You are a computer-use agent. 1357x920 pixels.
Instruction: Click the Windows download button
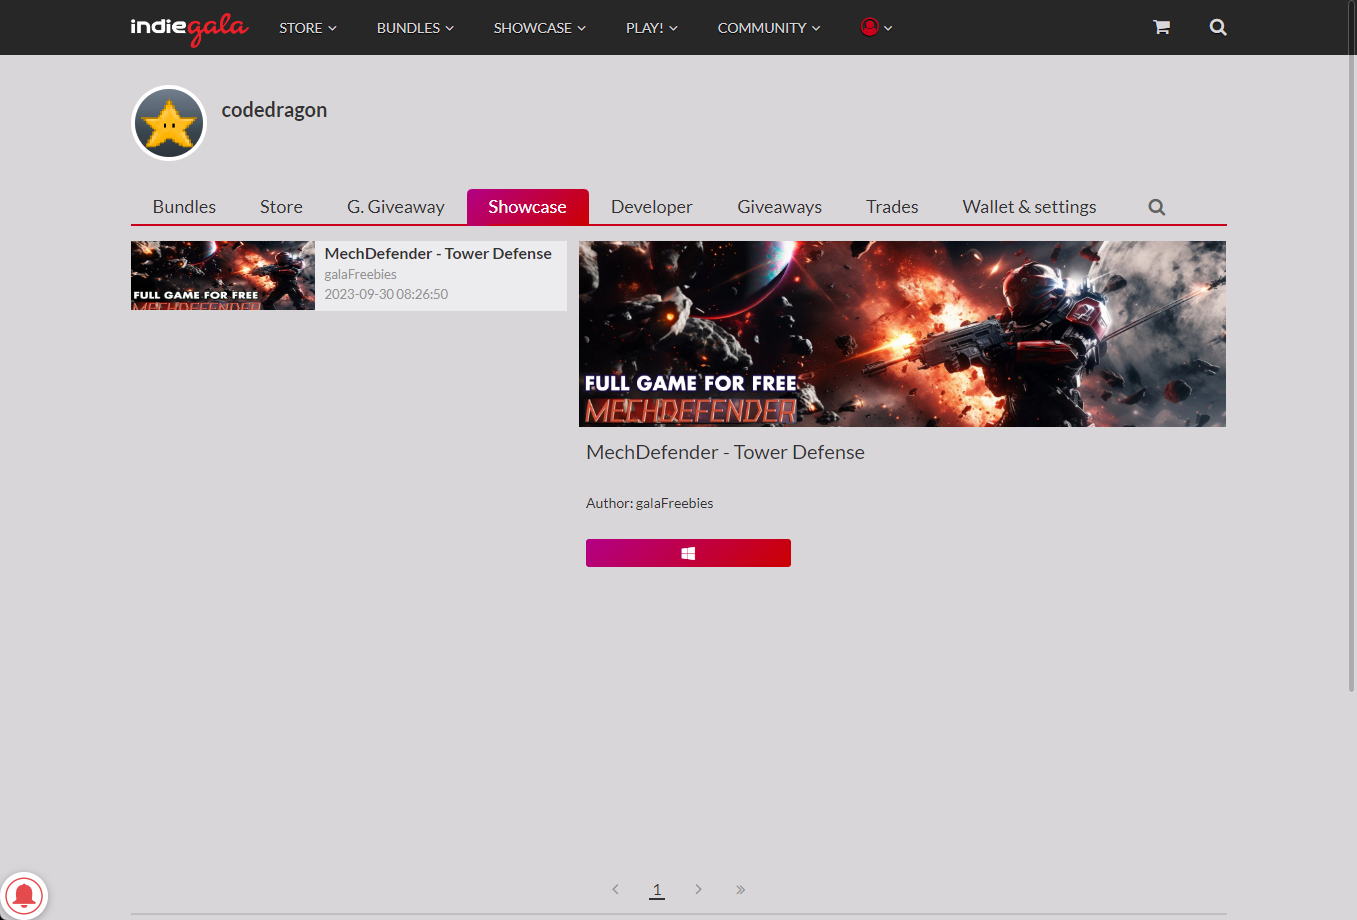(x=688, y=553)
